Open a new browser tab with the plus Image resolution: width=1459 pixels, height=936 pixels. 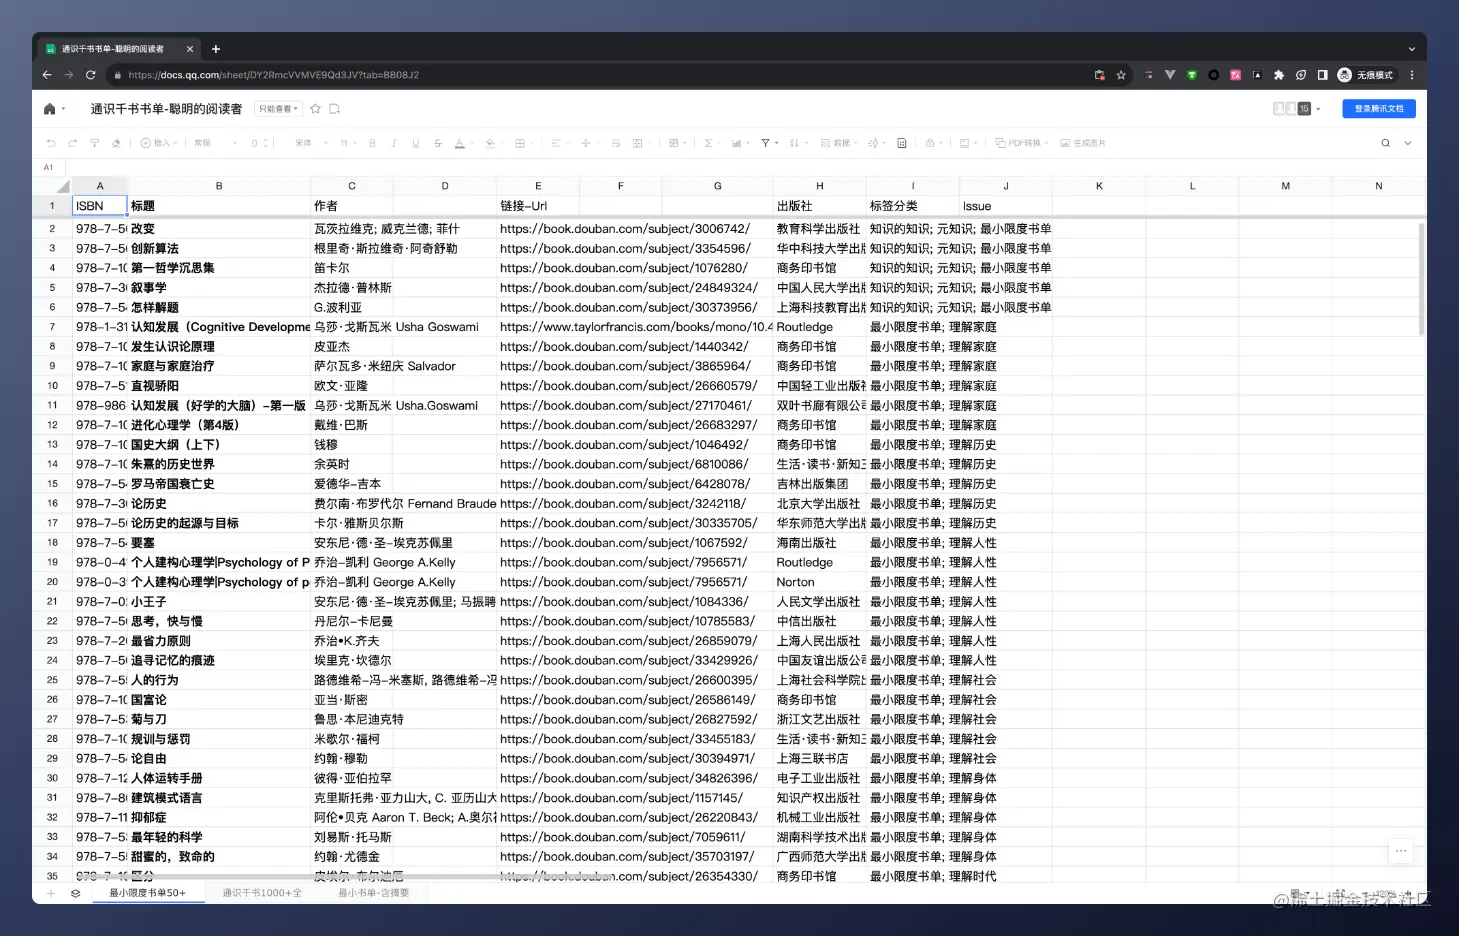point(215,49)
